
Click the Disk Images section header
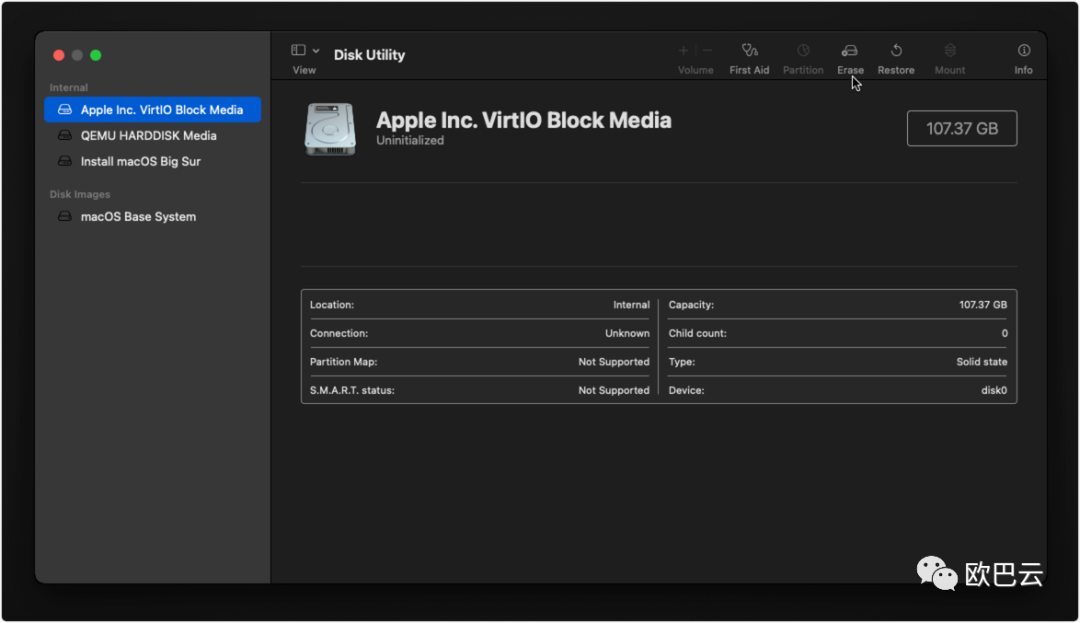tap(80, 195)
